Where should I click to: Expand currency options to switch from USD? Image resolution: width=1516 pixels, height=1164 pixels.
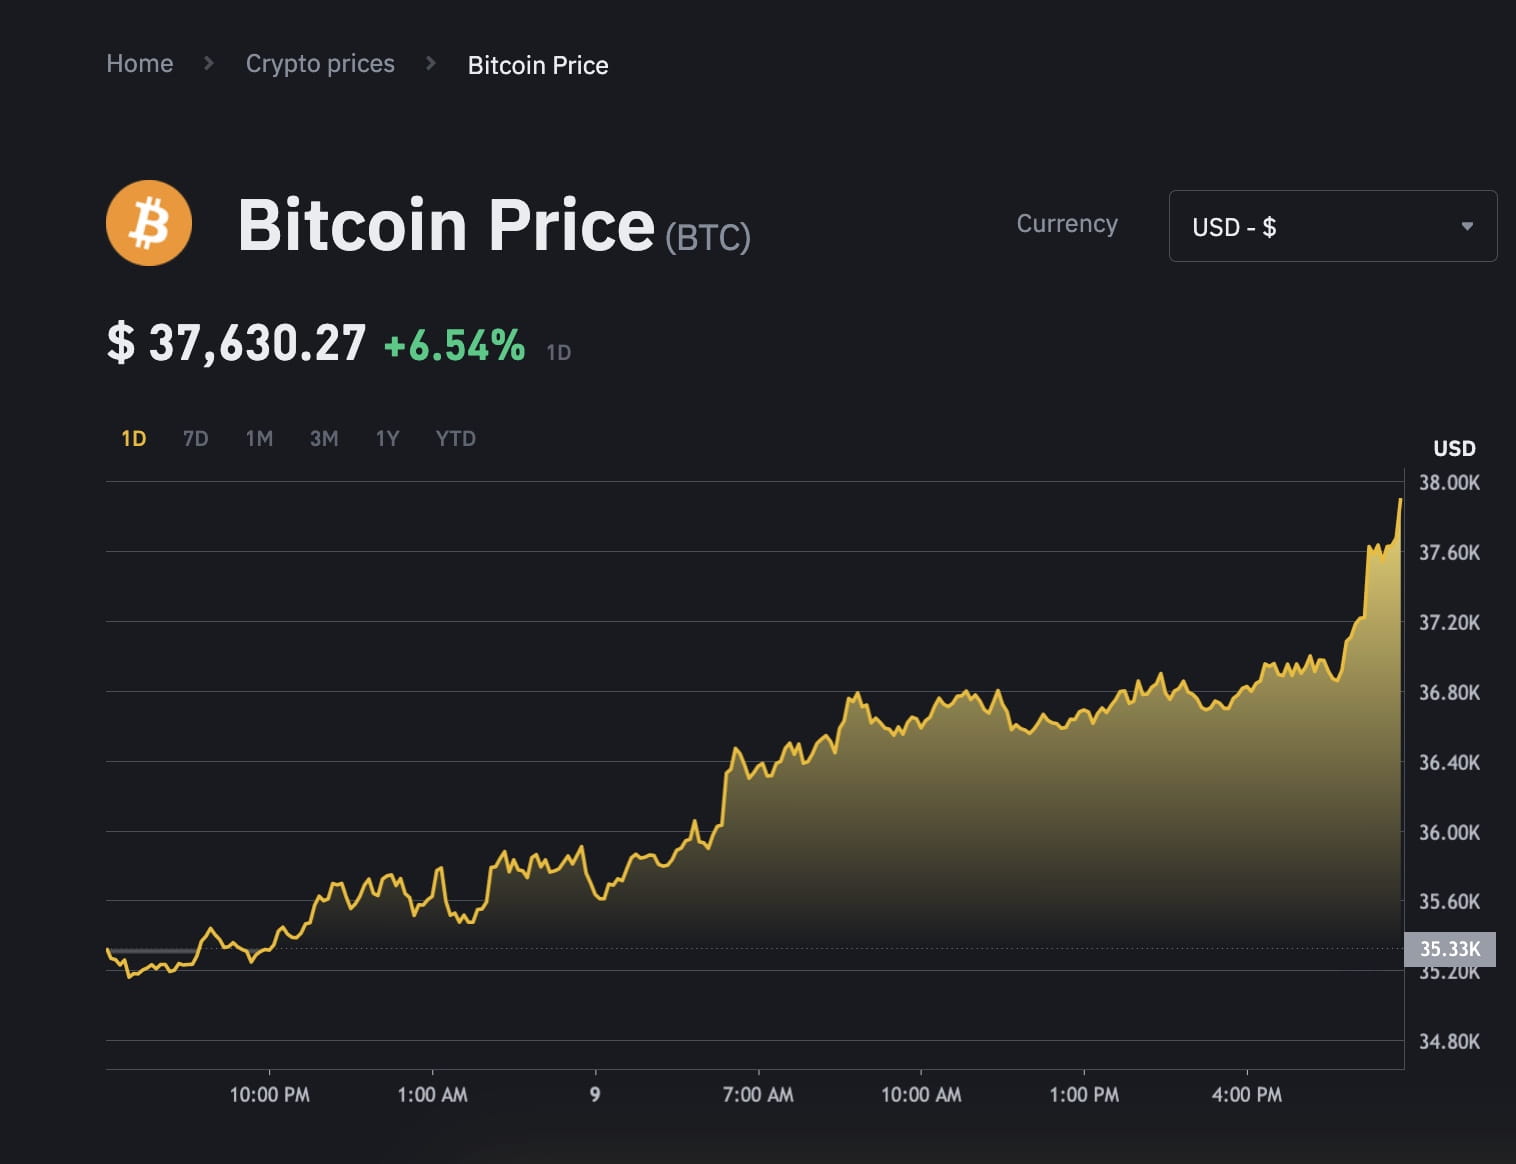(1332, 226)
